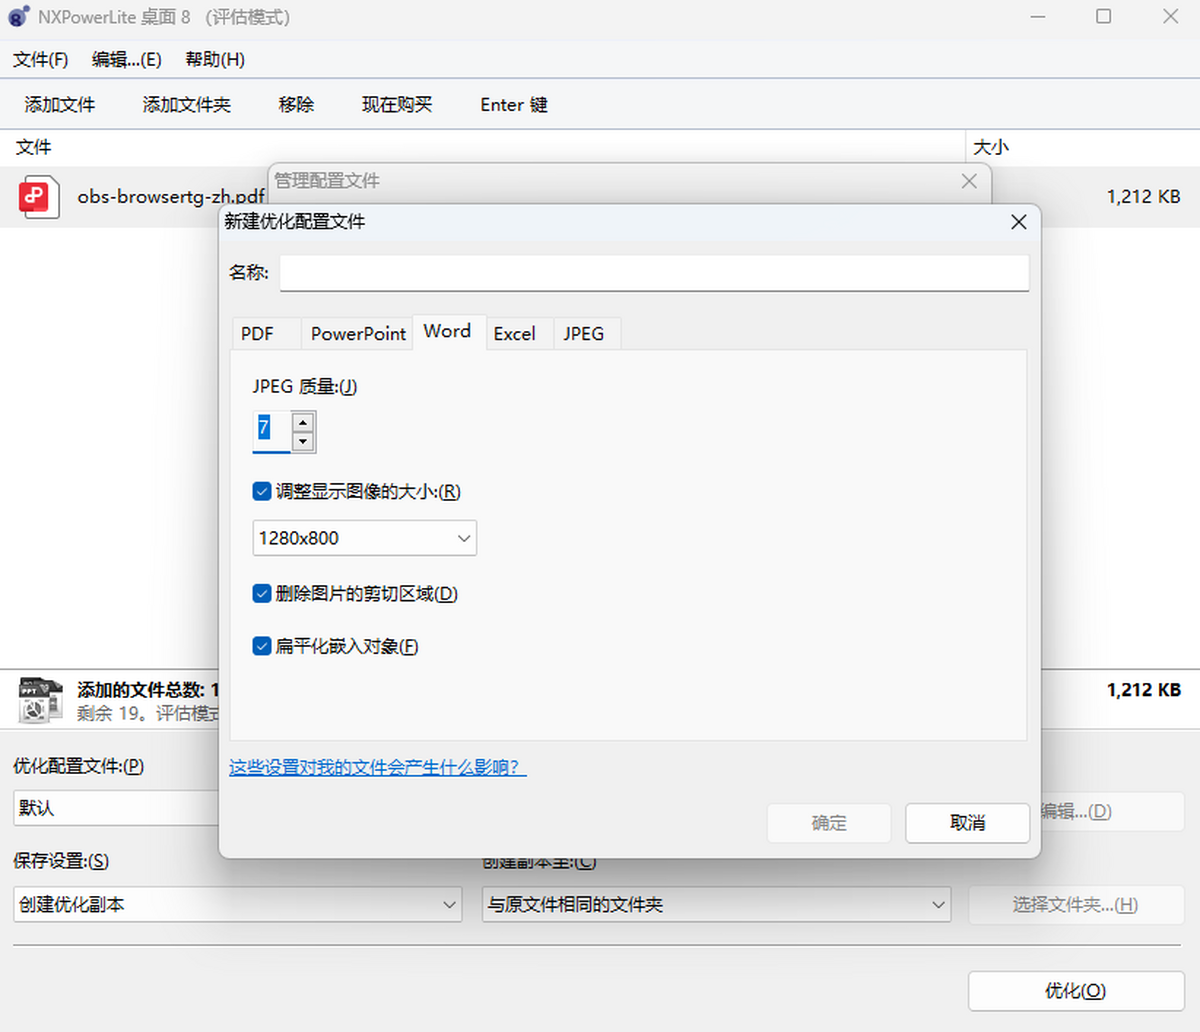The width and height of the screenshot is (1200, 1032).
Task: Open the 1280x800 resolution dropdown
Action: (x=364, y=538)
